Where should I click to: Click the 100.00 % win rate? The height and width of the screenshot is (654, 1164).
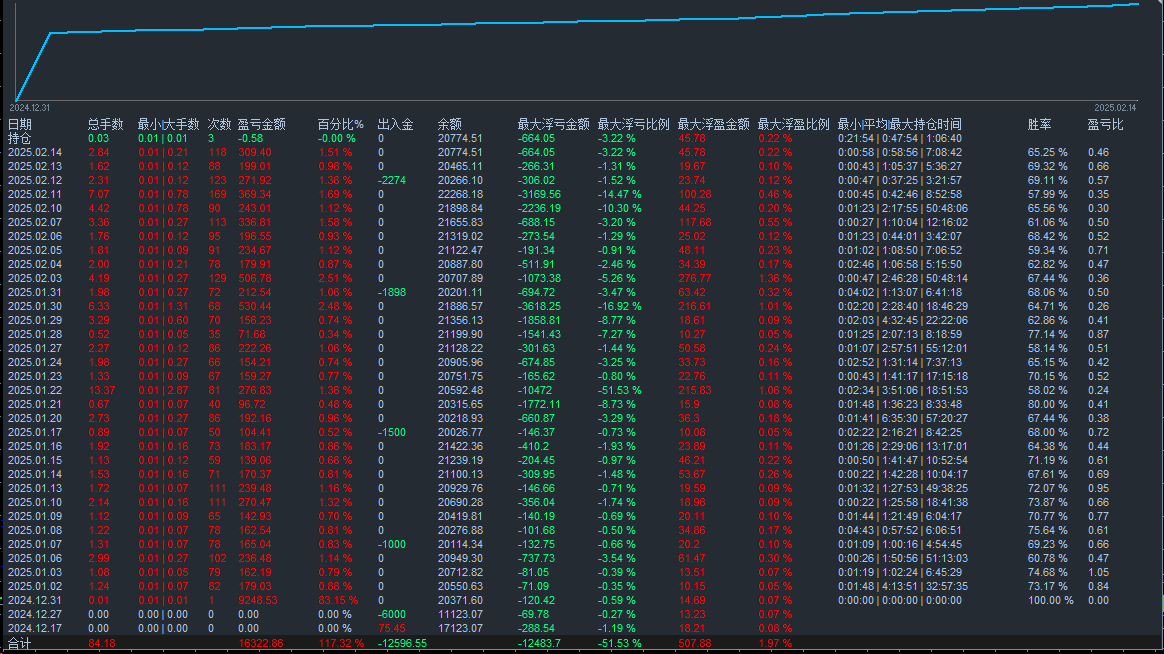click(x=1050, y=601)
